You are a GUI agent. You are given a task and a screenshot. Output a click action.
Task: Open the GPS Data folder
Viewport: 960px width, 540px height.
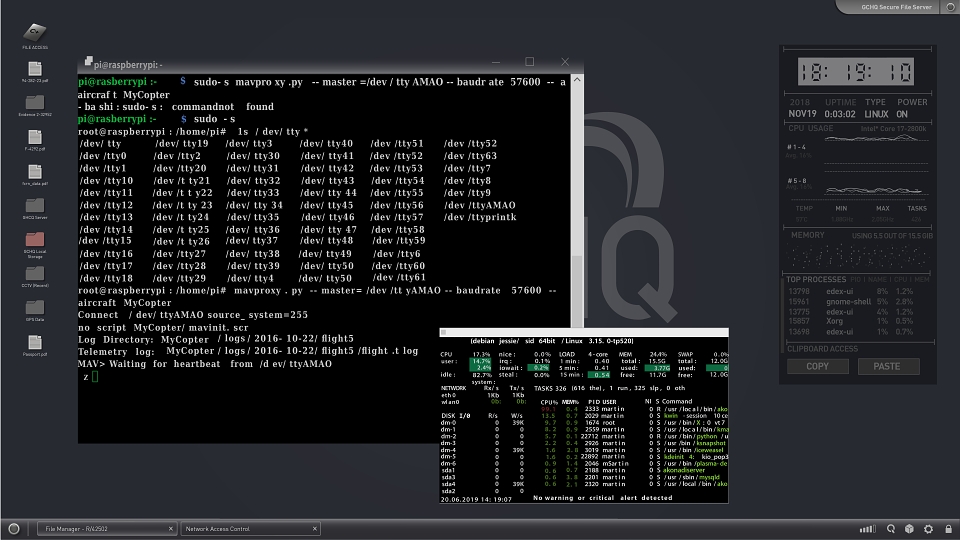[x=35, y=310]
